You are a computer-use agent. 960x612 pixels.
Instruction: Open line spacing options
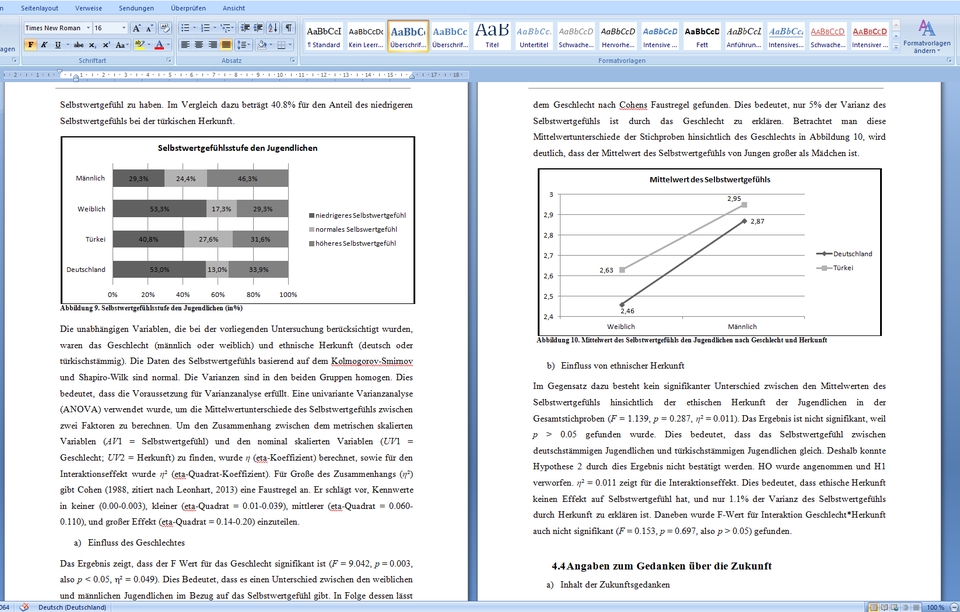244,45
